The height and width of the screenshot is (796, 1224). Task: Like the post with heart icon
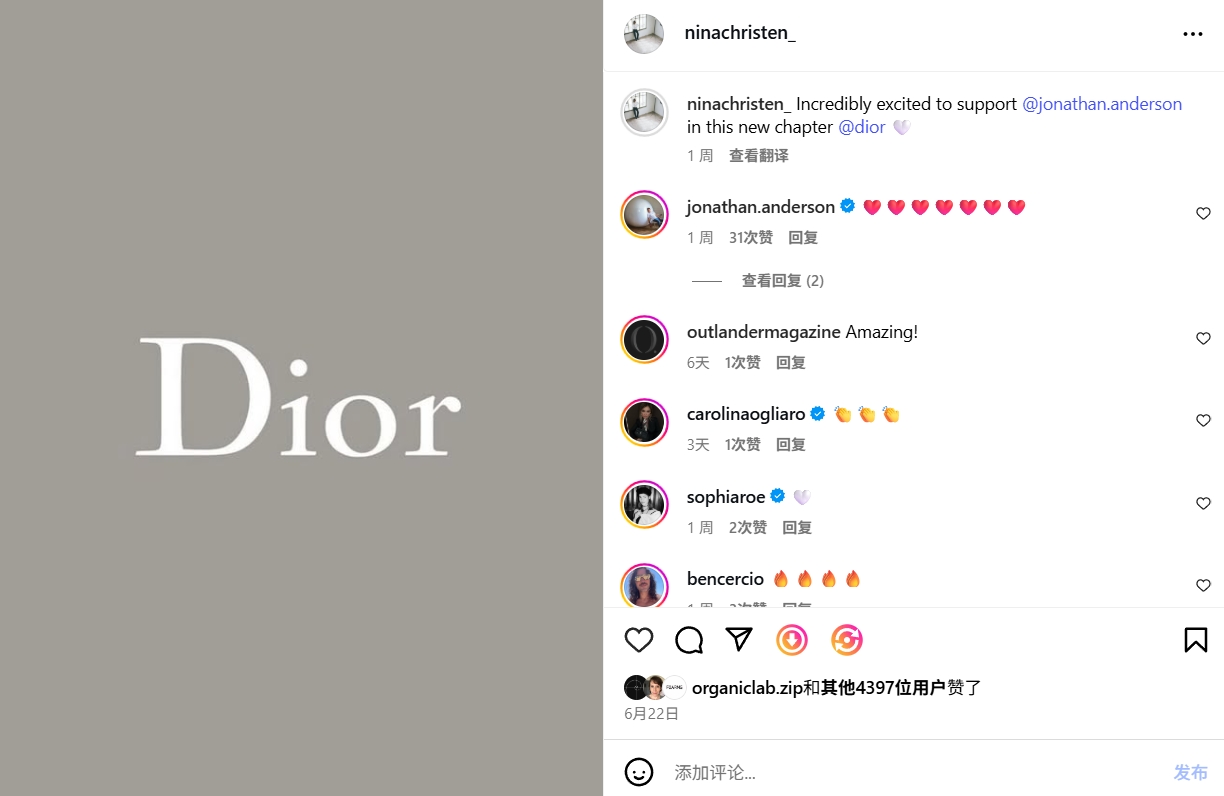tap(639, 640)
